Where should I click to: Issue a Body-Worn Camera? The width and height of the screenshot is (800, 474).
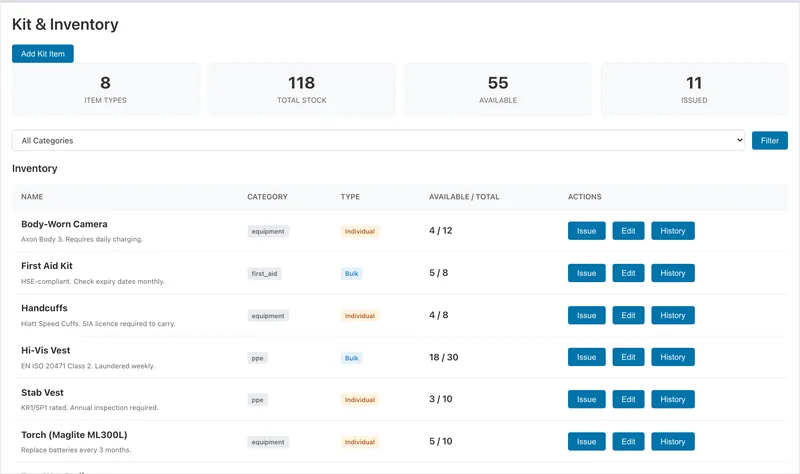click(586, 231)
